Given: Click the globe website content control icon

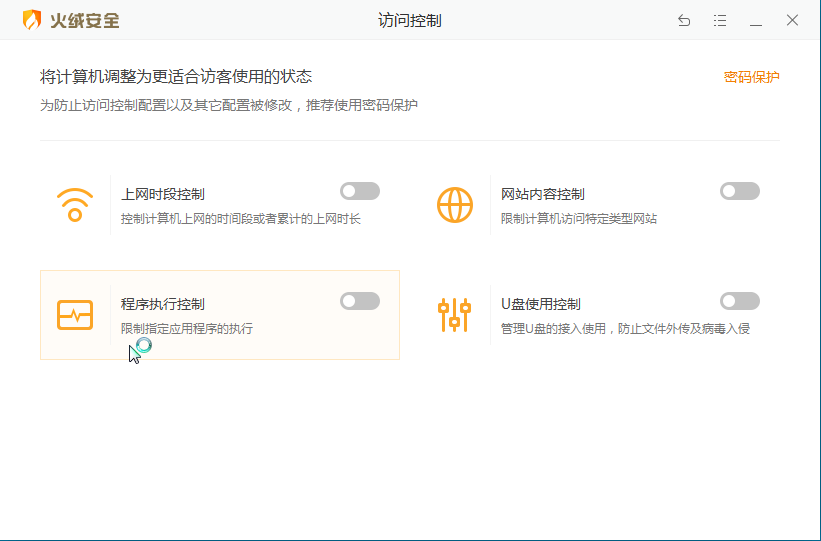Looking at the screenshot, I should (455, 205).
